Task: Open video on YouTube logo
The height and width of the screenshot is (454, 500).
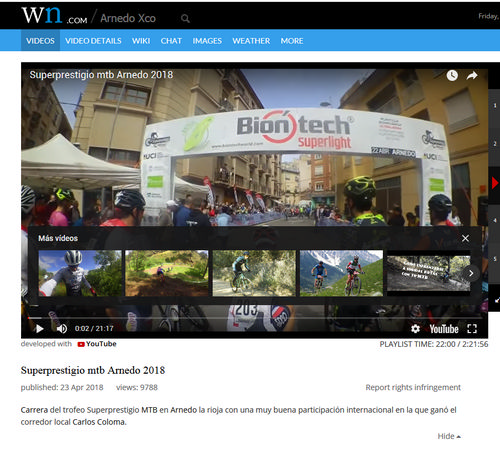Action: click(x=444, y=329)
